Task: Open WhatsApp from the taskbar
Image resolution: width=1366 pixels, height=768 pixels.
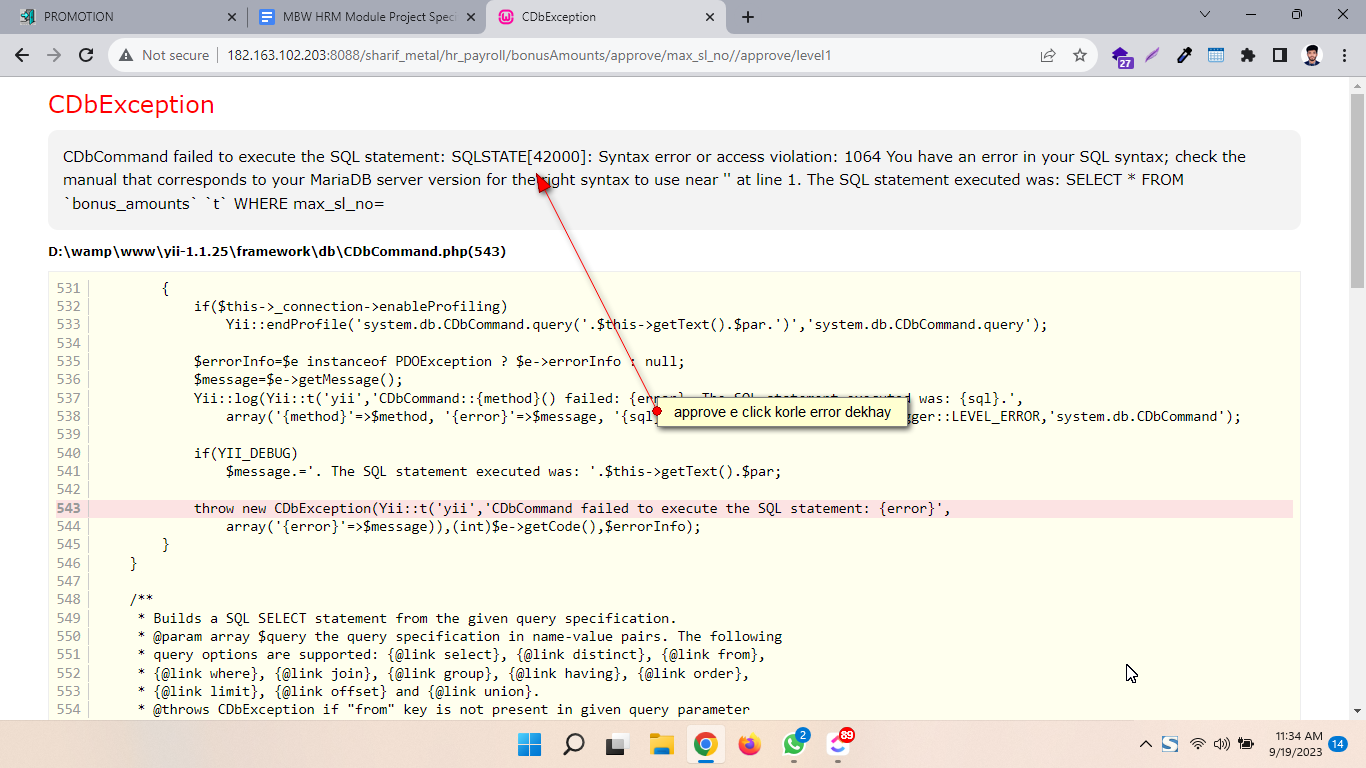Action: [x=793, y=745]
